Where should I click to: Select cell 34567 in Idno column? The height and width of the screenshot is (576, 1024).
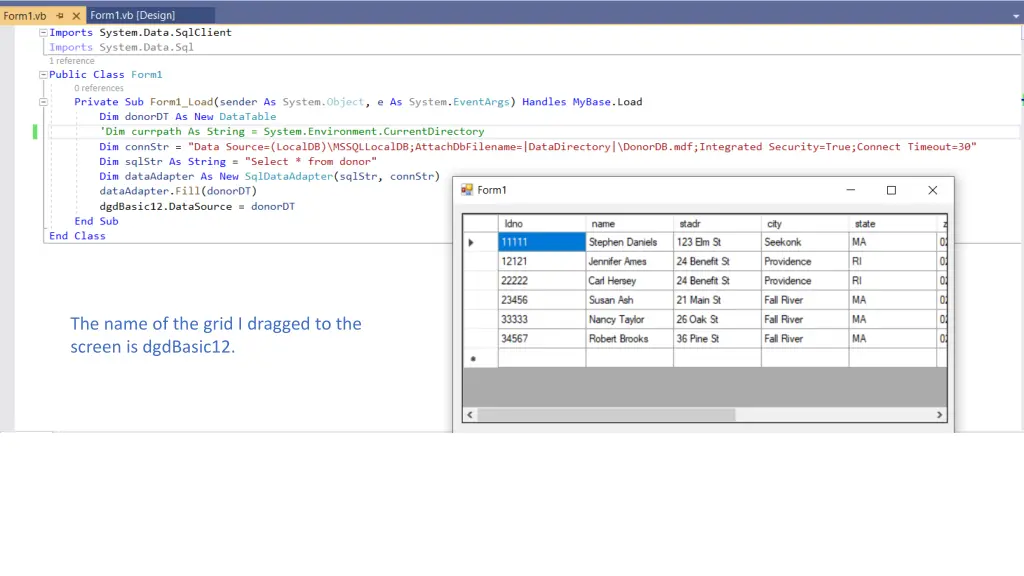coord(542,338)
